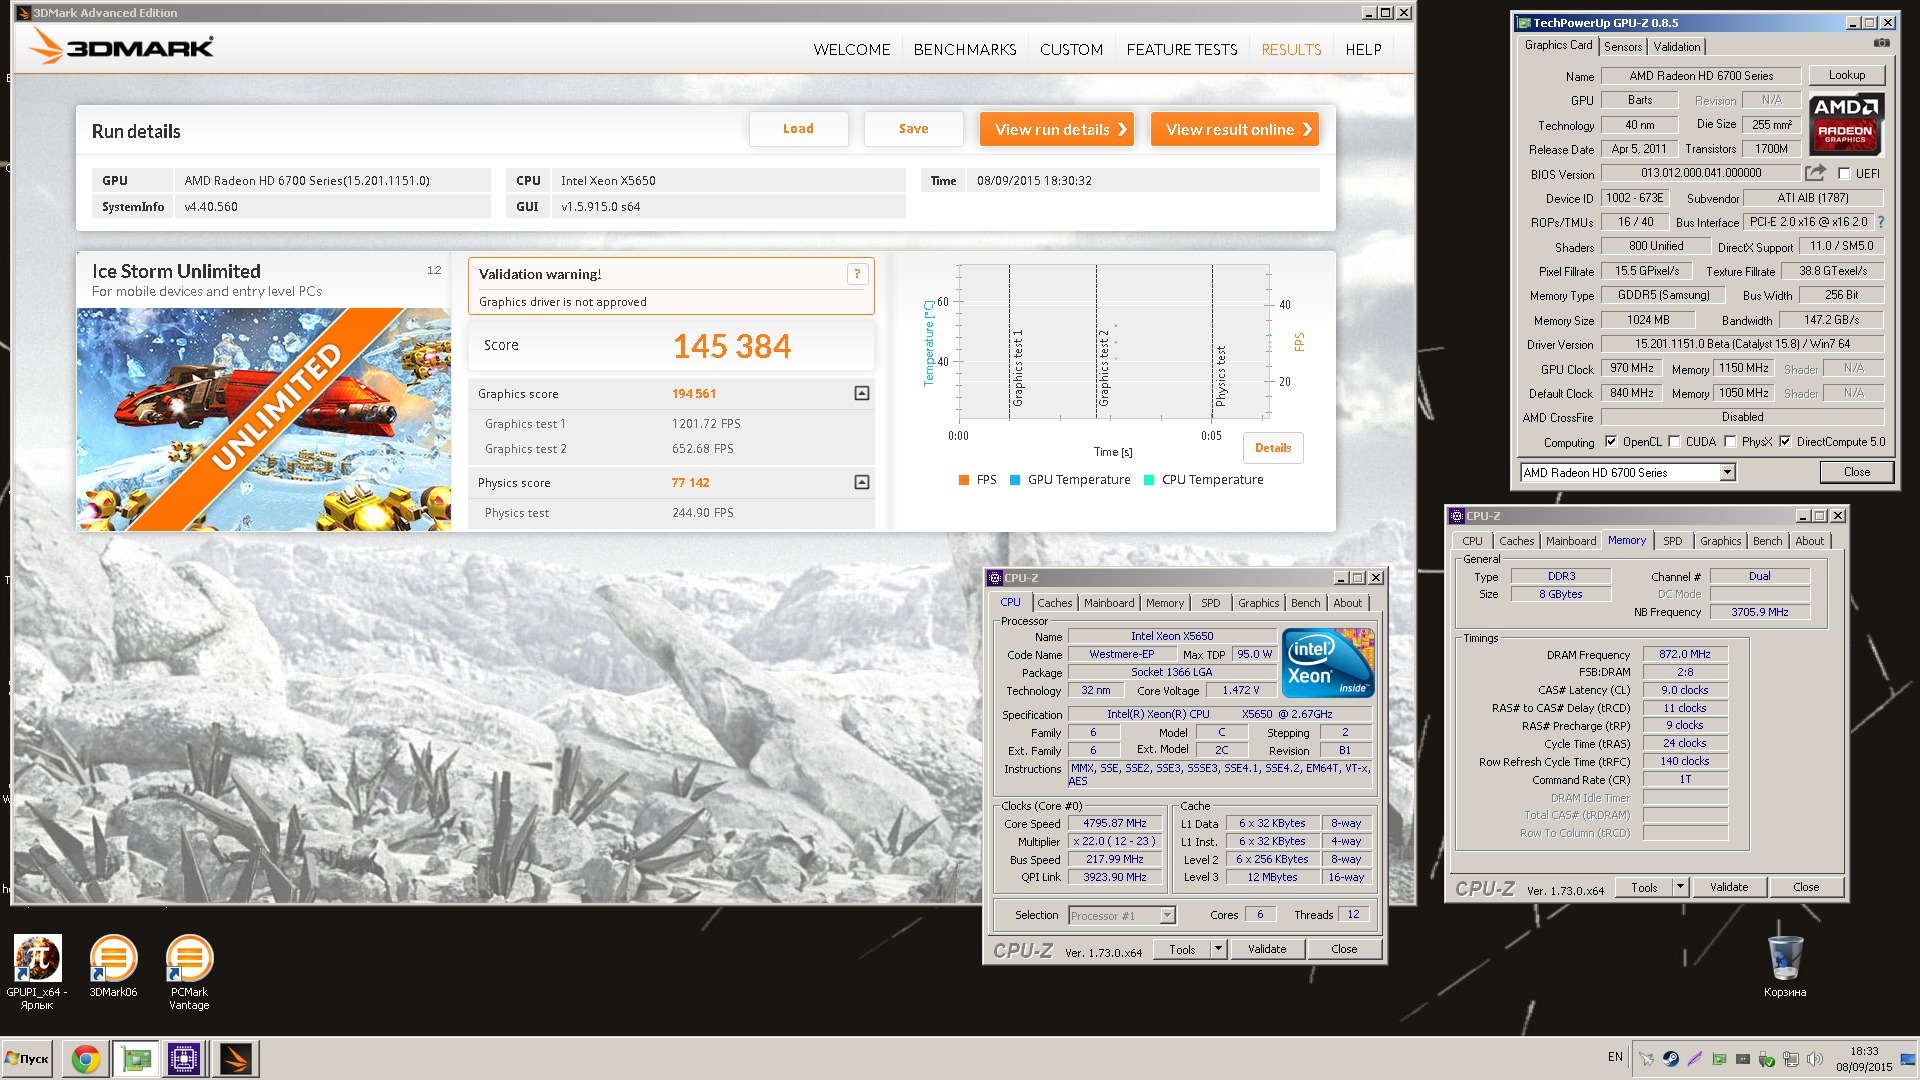Click the safely remove hardware tray icon
The width and height of the screenshot is (1920, 1080).
pyautogui.click(x=1767, y=1058)
